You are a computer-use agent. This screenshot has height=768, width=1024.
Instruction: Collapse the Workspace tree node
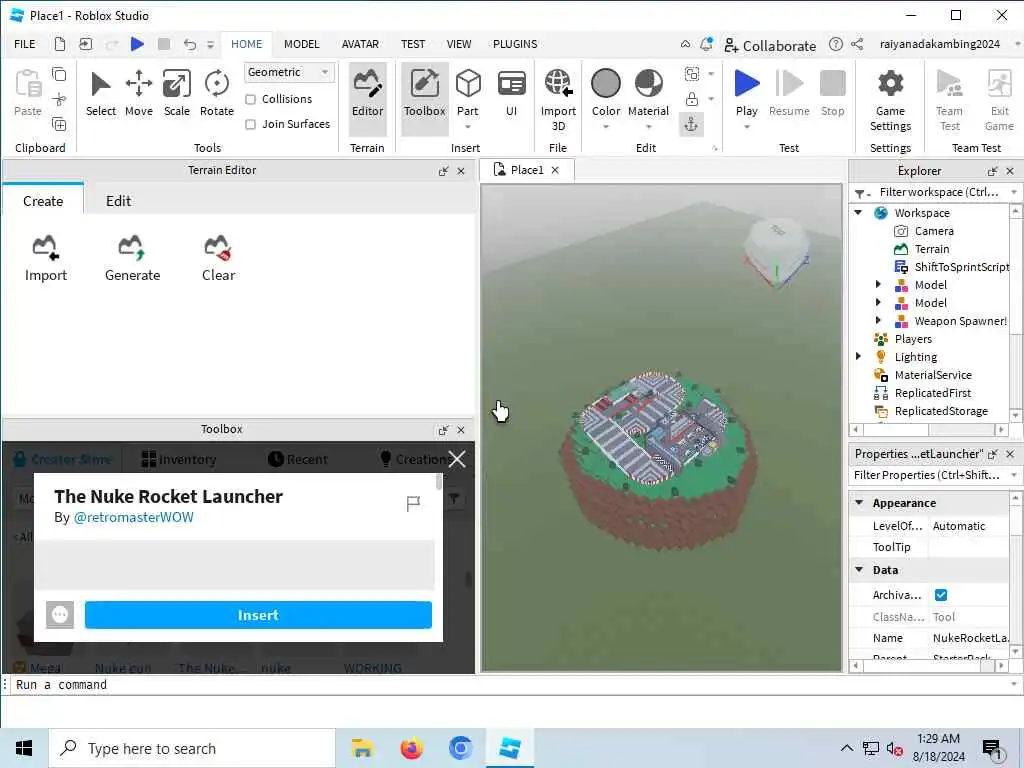pyautogui.click(x=859, y=213)
